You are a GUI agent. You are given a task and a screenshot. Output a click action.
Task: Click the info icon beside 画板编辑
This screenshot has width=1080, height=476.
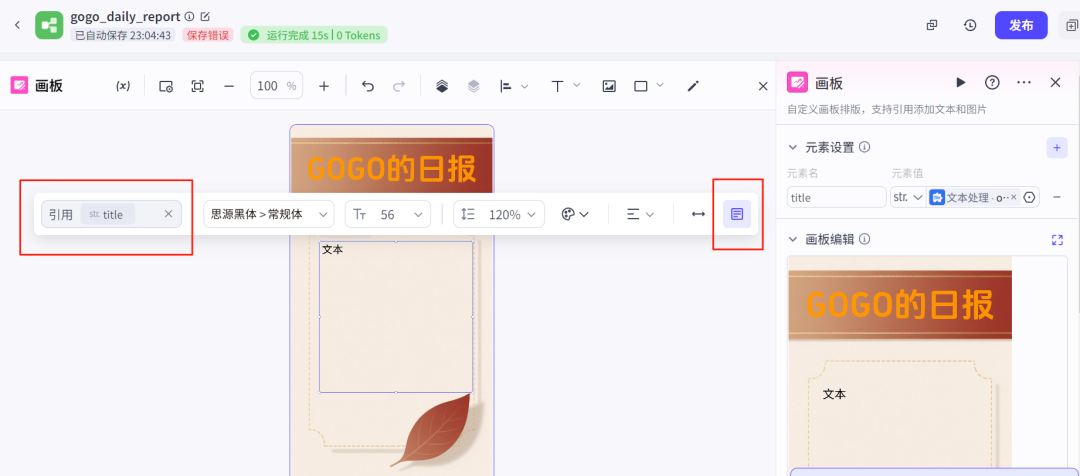click(x=865, y=239)
